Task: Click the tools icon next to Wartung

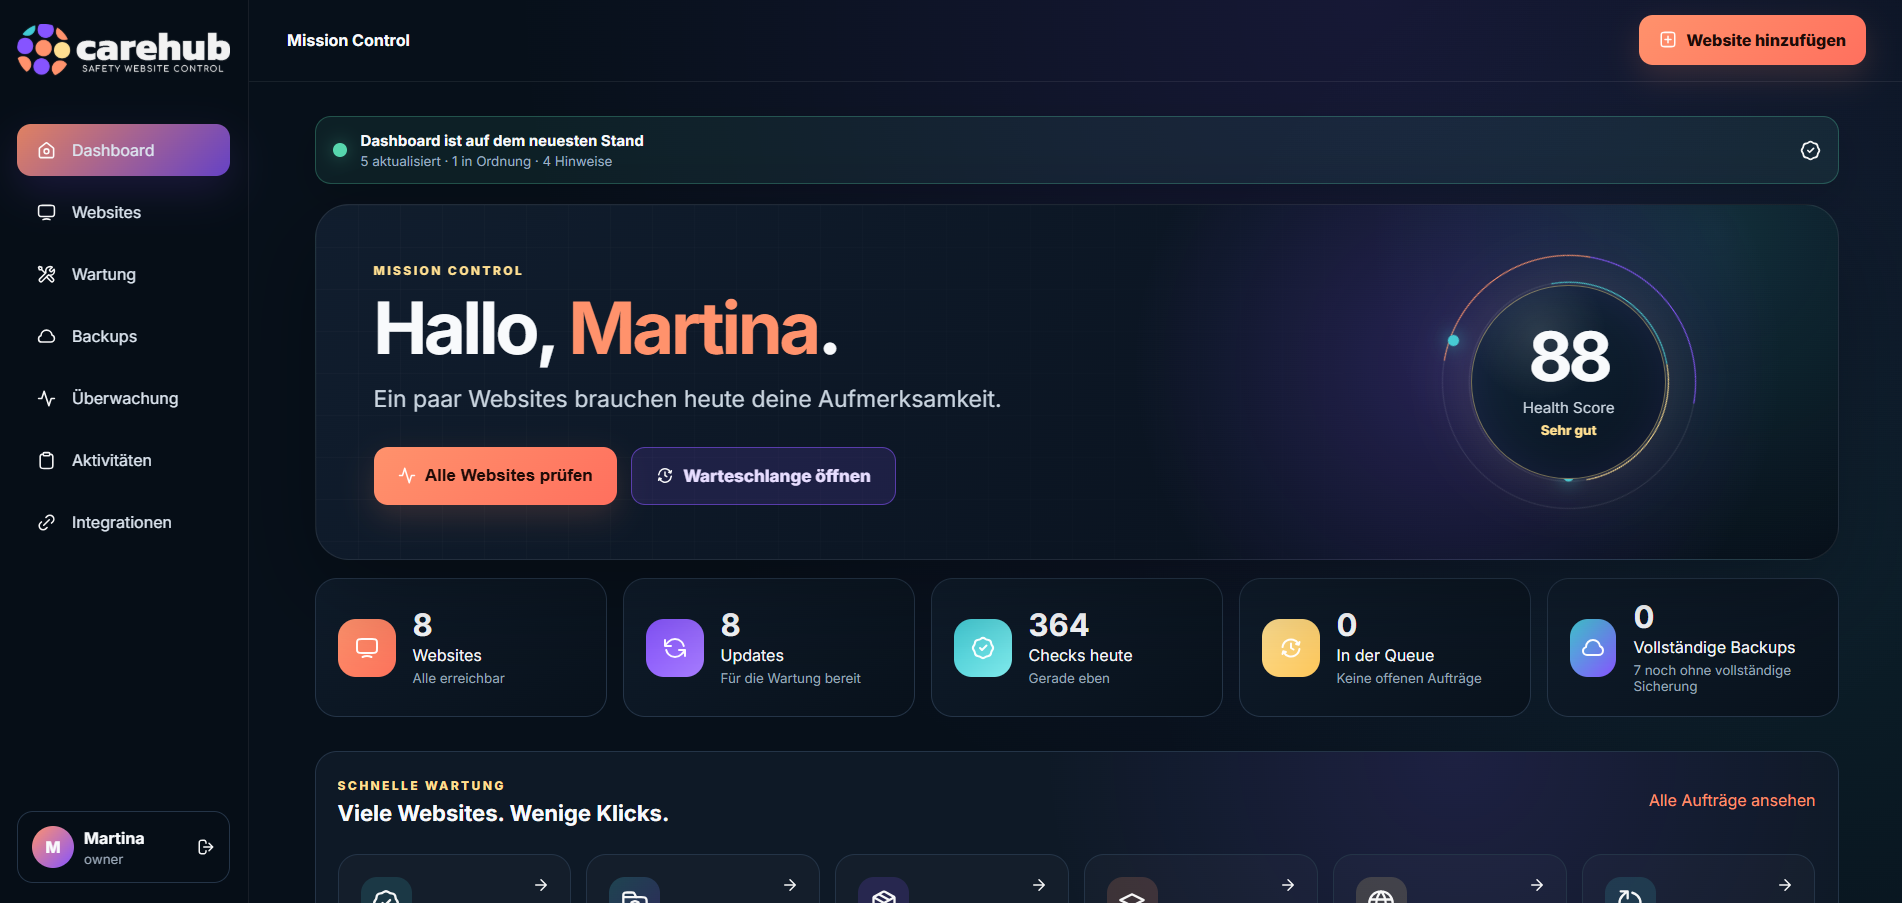Action: 46,274
